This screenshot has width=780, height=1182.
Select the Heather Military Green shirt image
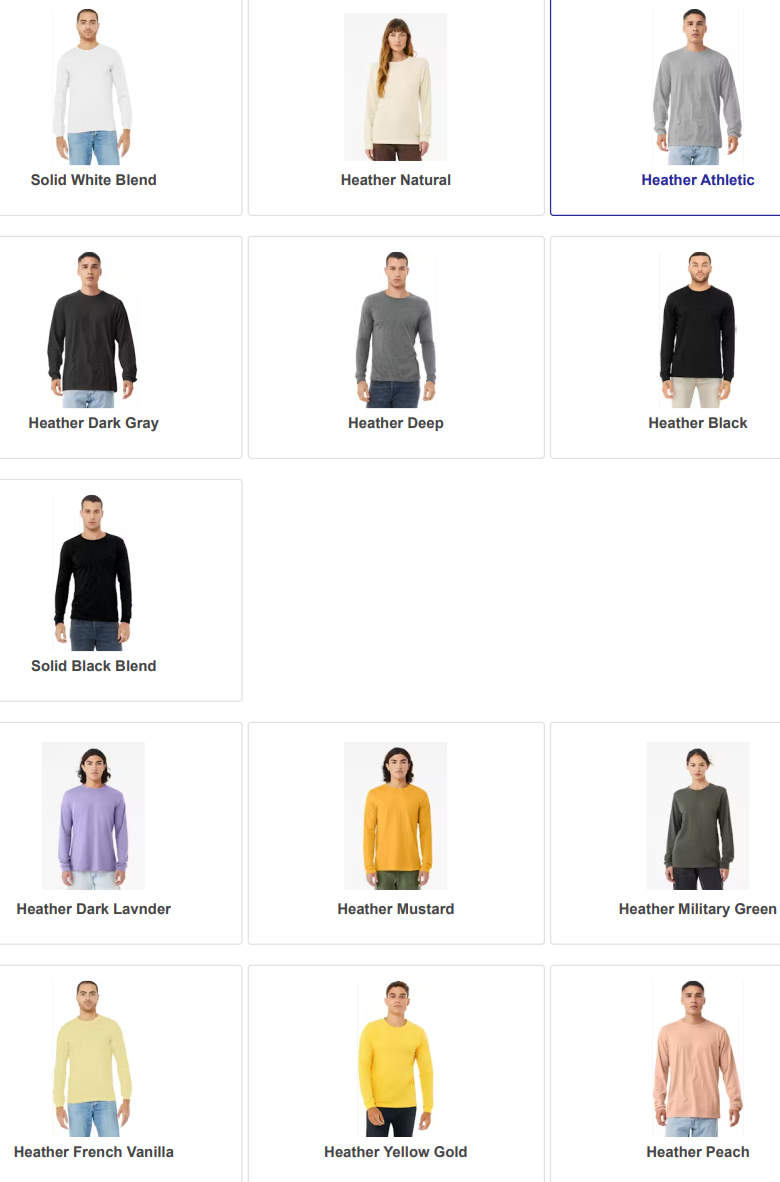click(698, 816)
